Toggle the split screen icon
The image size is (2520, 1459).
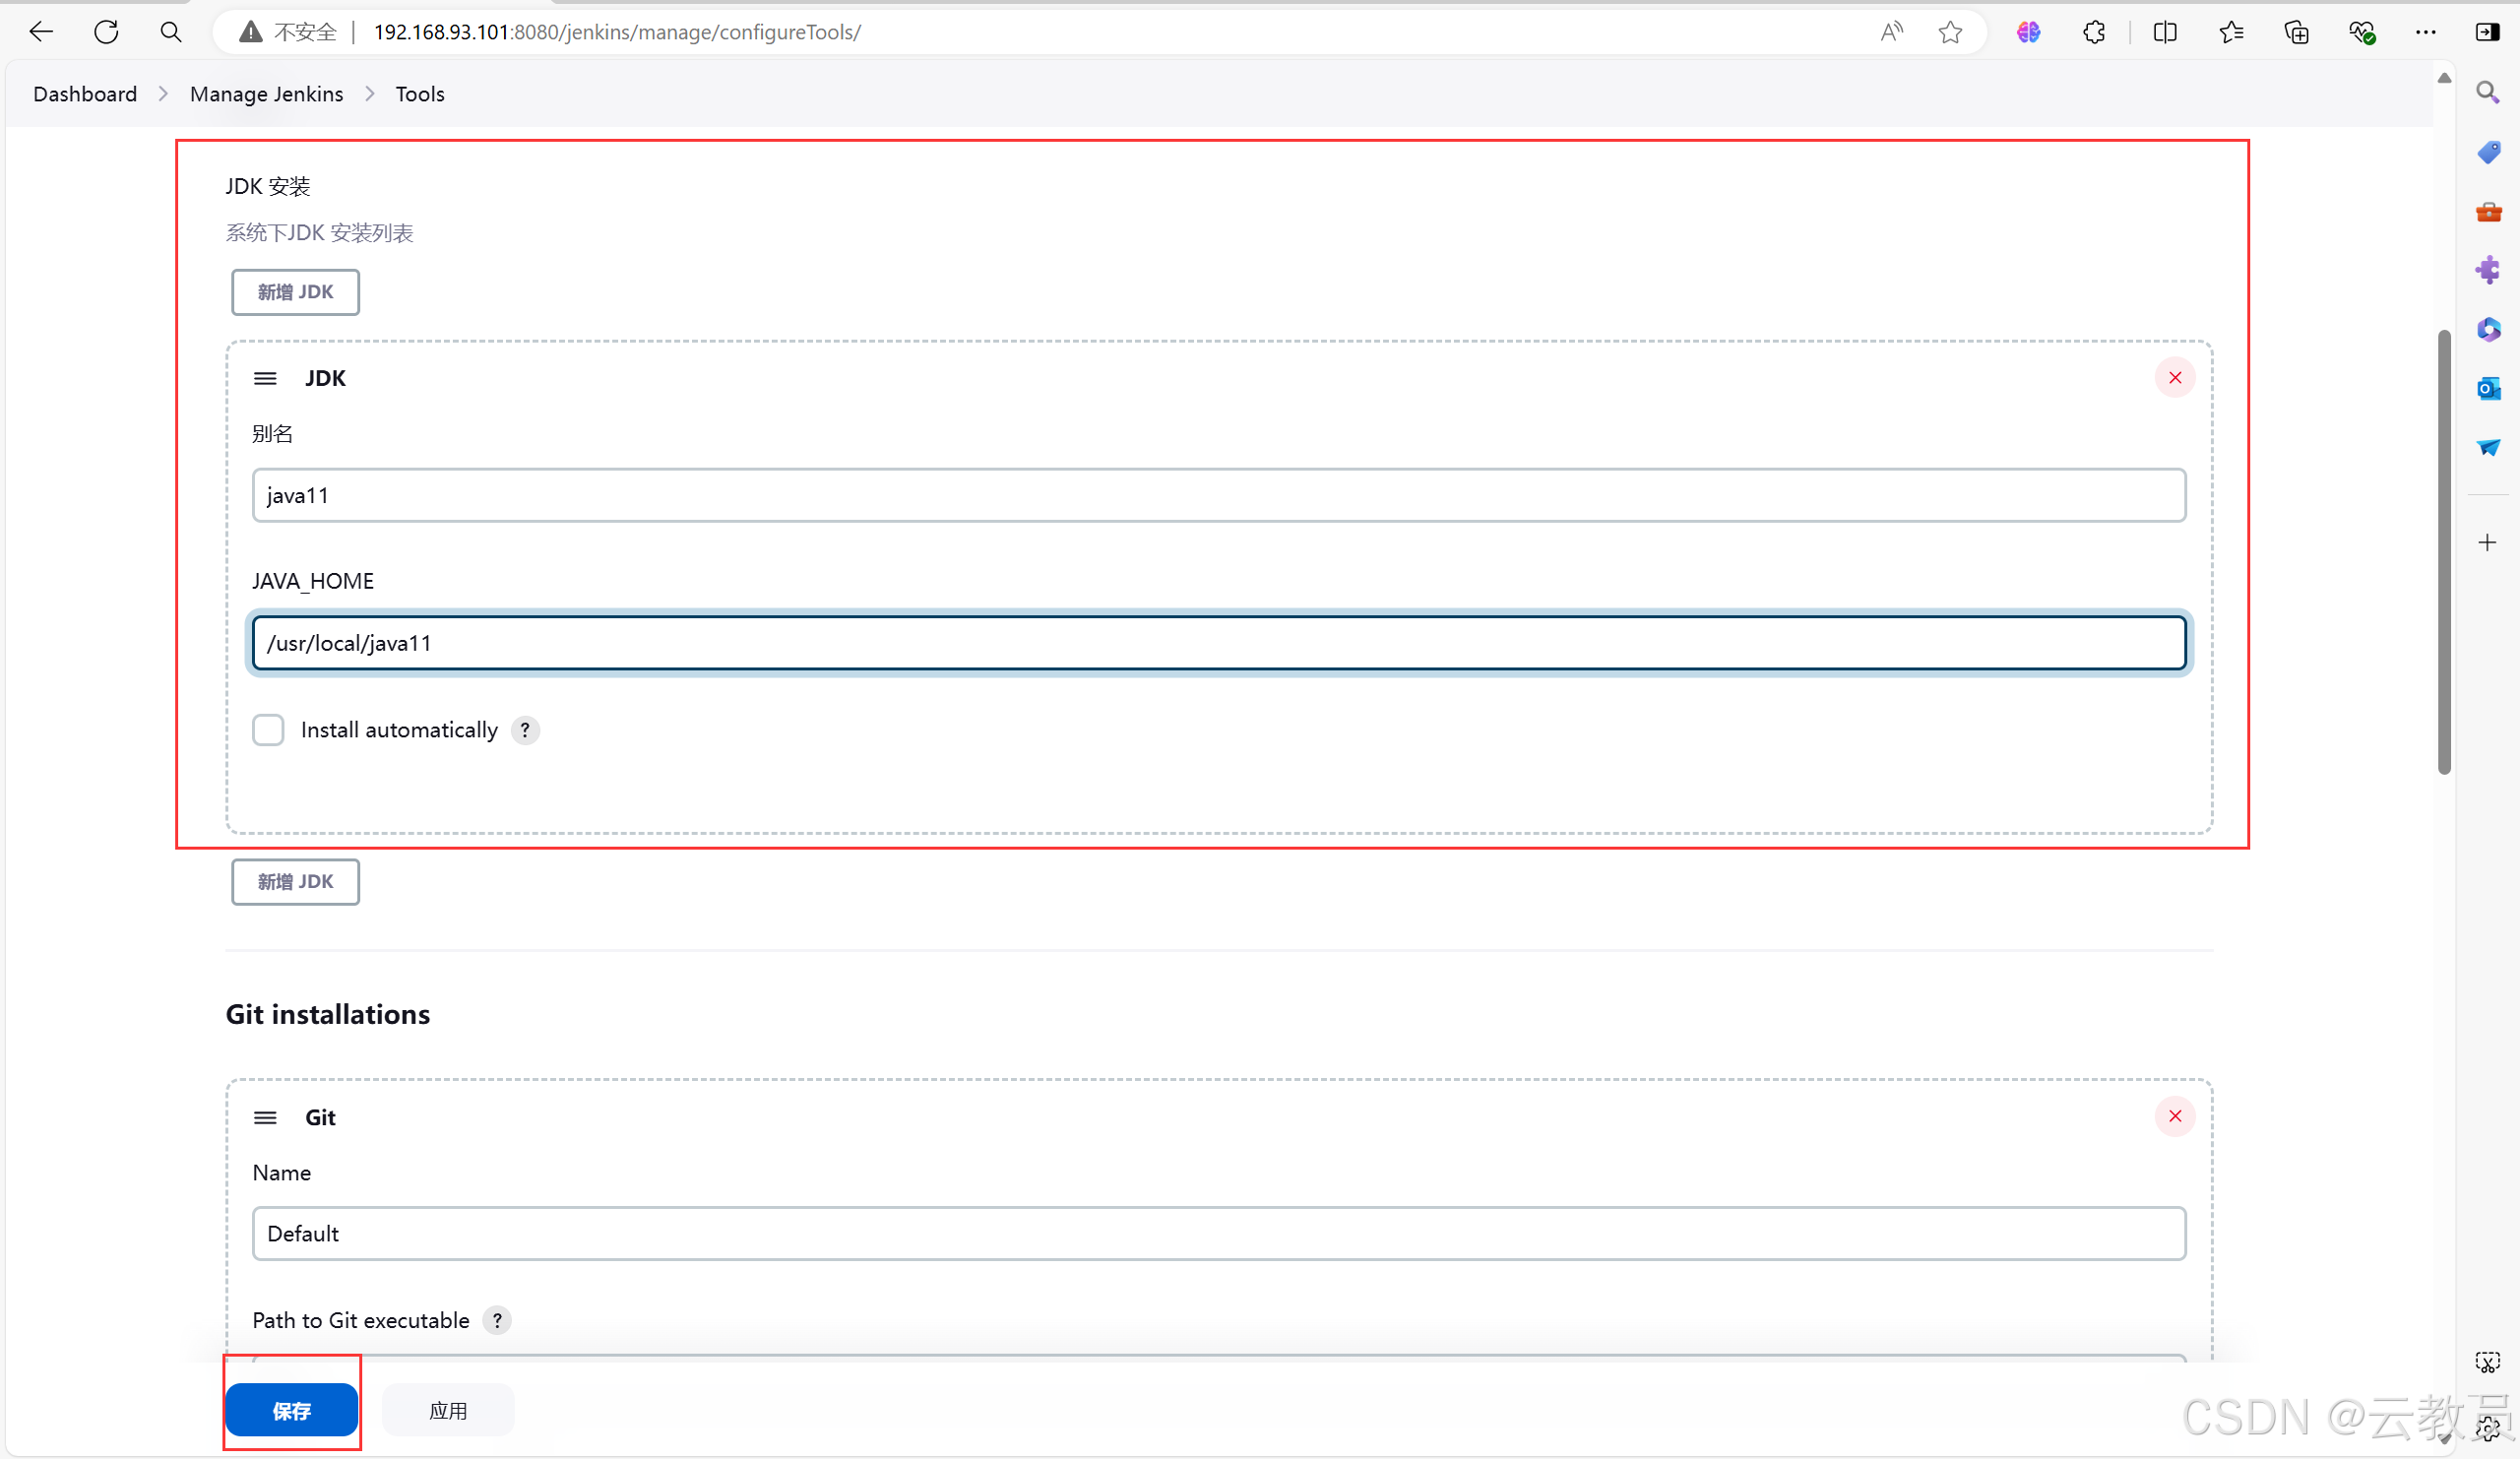[x=2165, y=32]
